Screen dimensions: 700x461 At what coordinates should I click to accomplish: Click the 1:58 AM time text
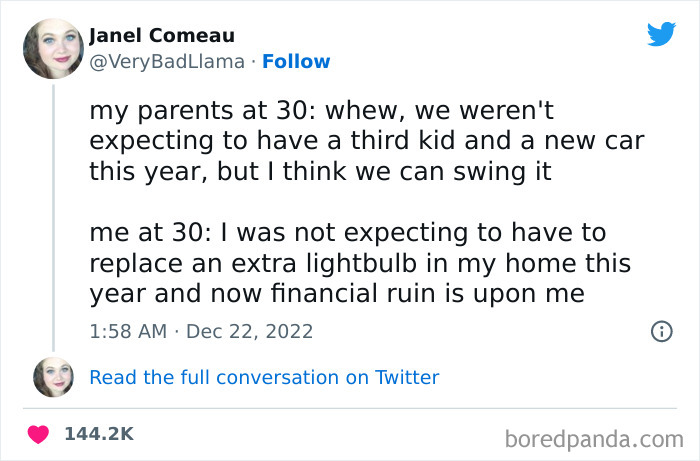pos(127,331)
